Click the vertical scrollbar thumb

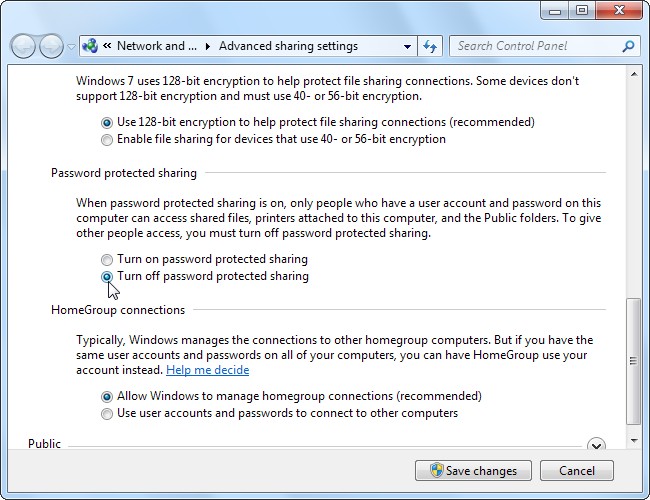pyautogui.click(x=633, y=361)
